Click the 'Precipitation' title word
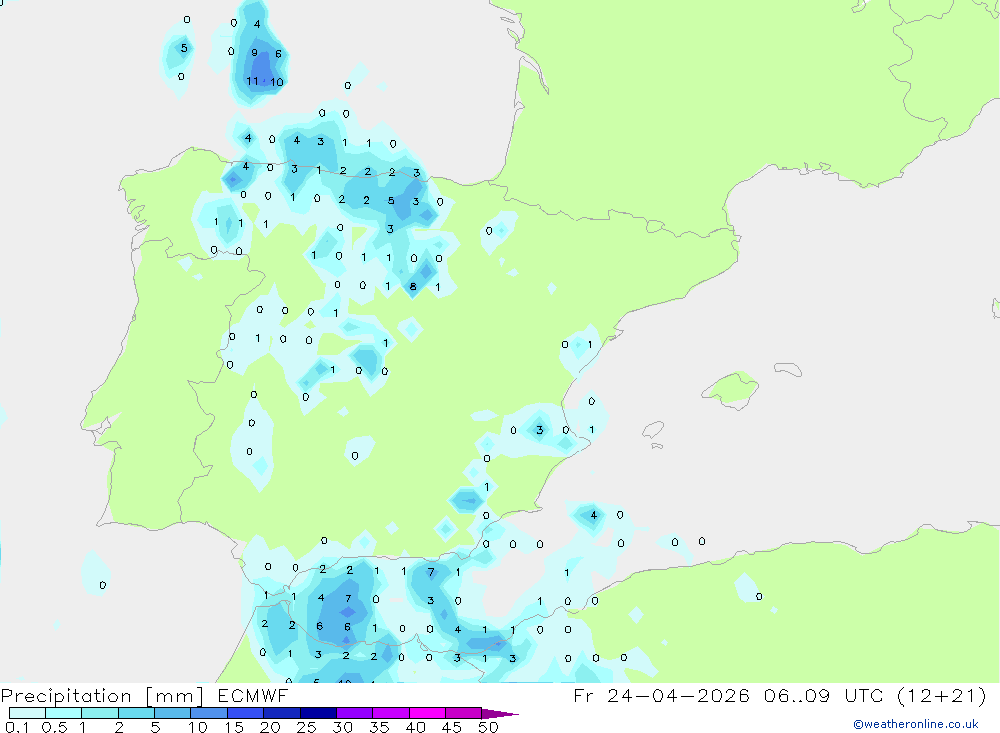 [66, 696]
